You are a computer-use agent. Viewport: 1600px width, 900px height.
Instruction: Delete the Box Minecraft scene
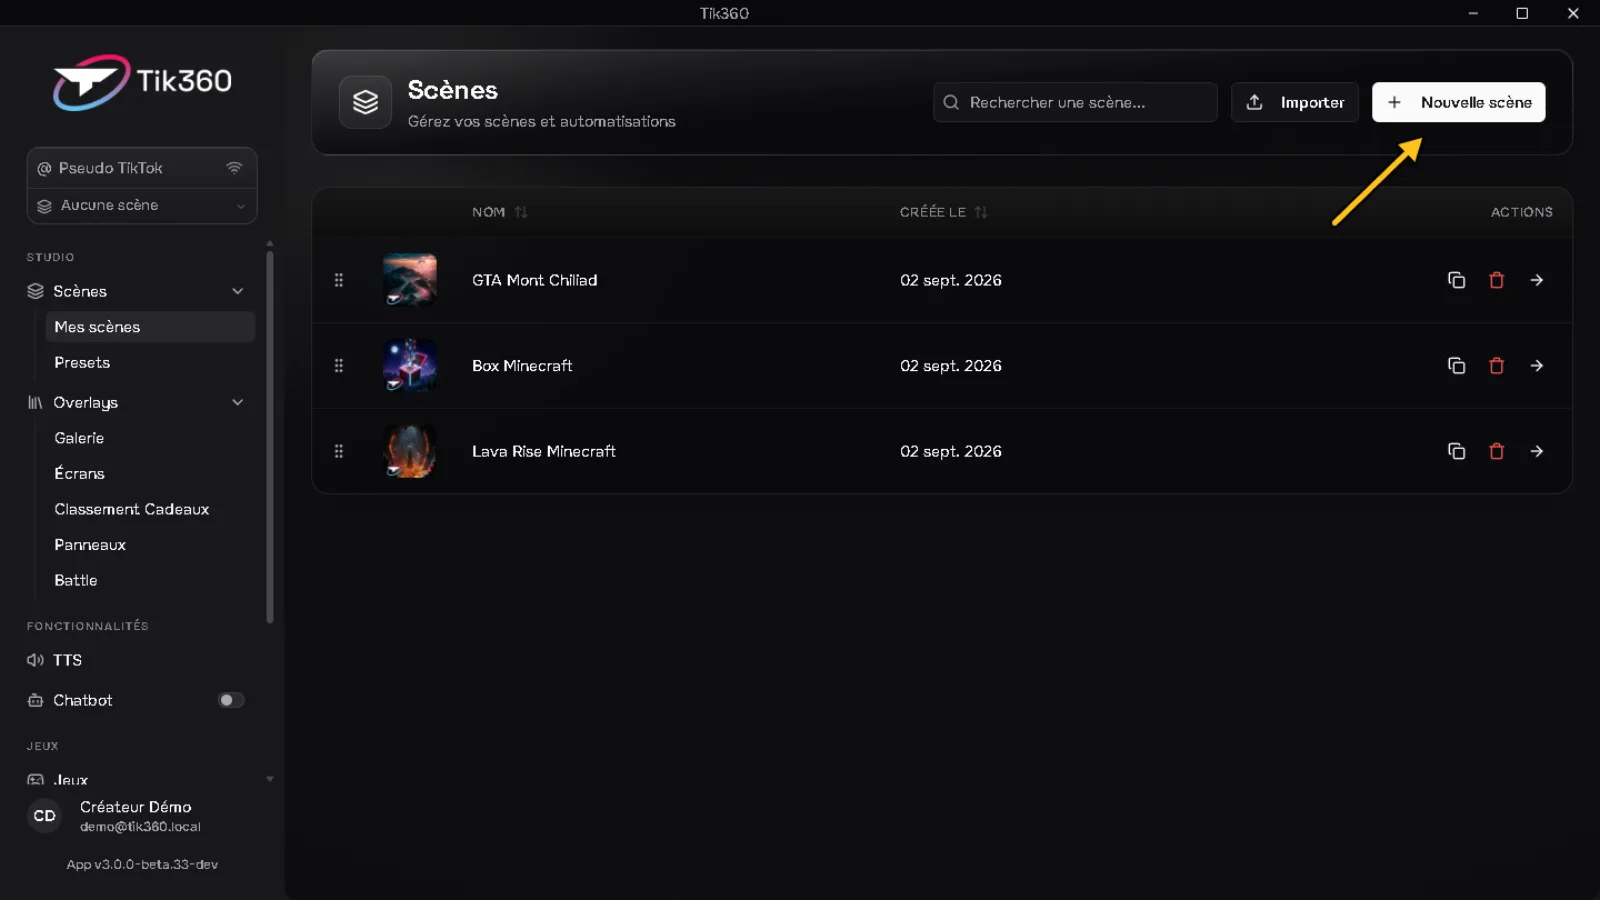[x=1496, y=366]
